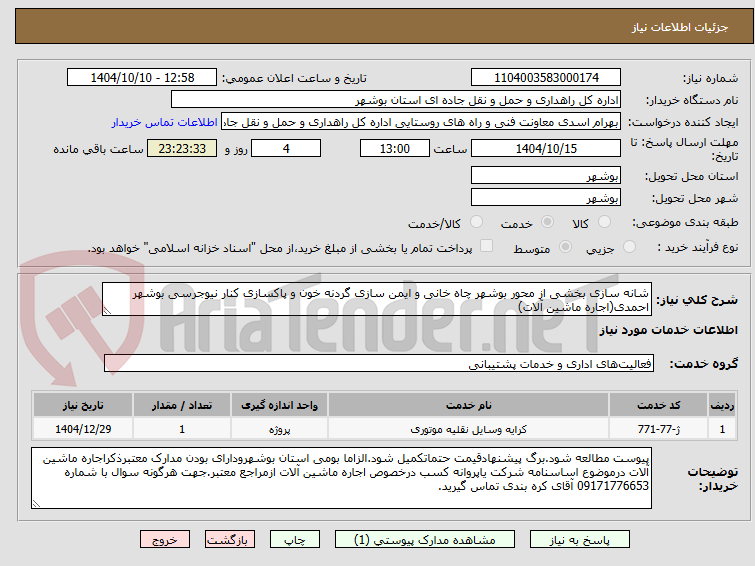755x566 pixels.
Task: Click the شماره نیاز number field
Action: [x=546, y=78]
